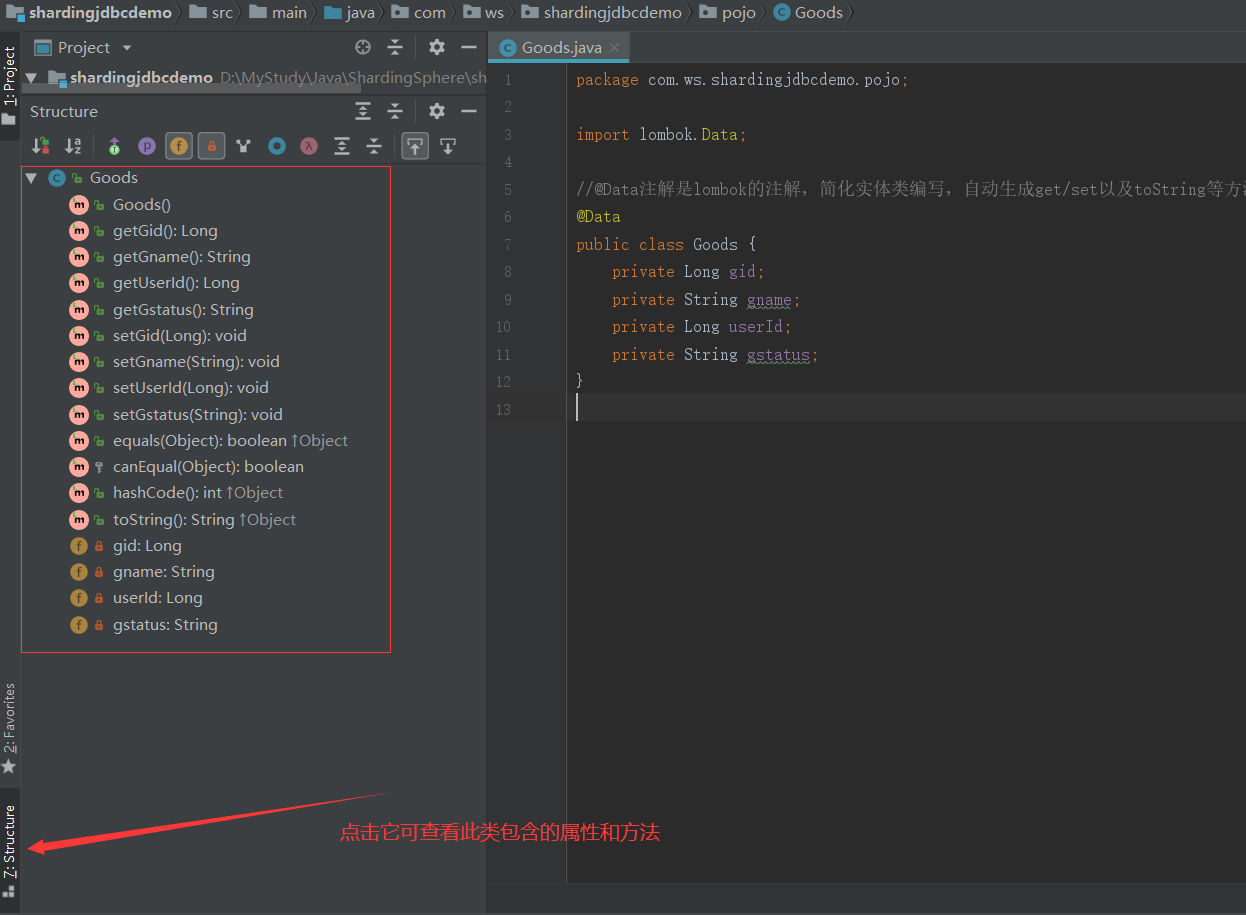
Task: Open the 1: Project side tab
Action: click(x=10, y=86)
